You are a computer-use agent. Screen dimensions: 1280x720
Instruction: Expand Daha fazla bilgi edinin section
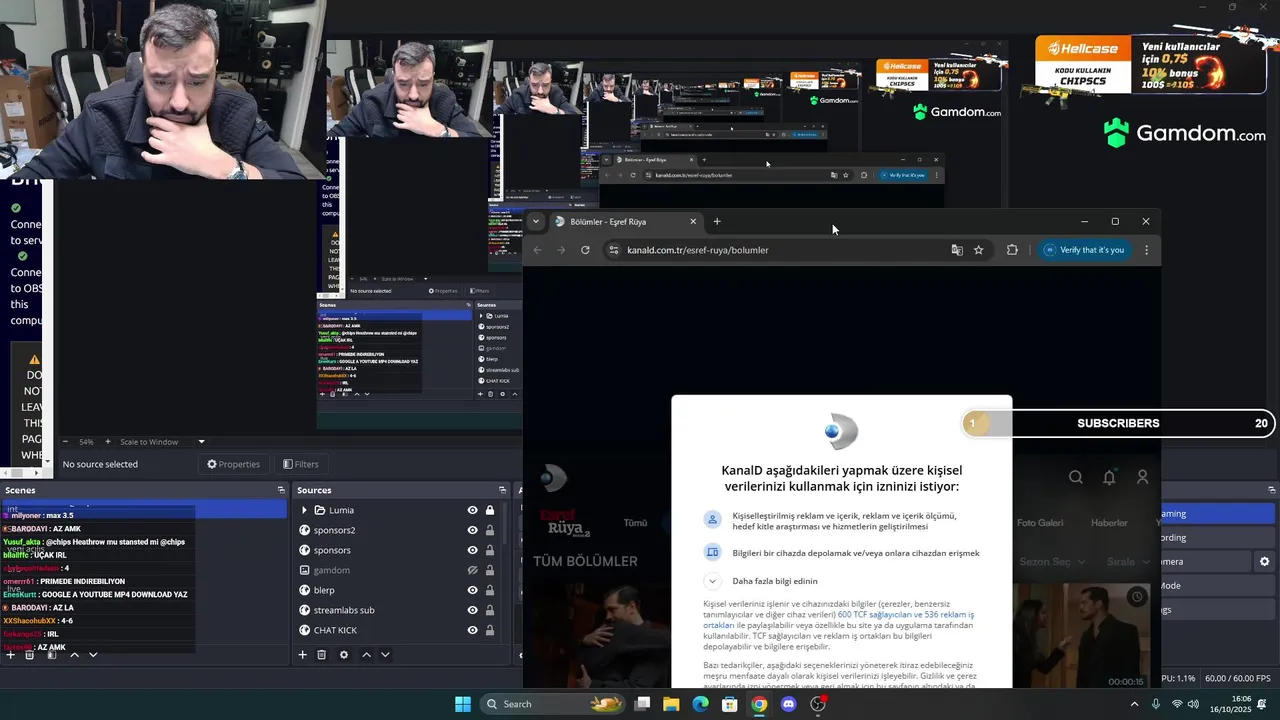(712, 581)
